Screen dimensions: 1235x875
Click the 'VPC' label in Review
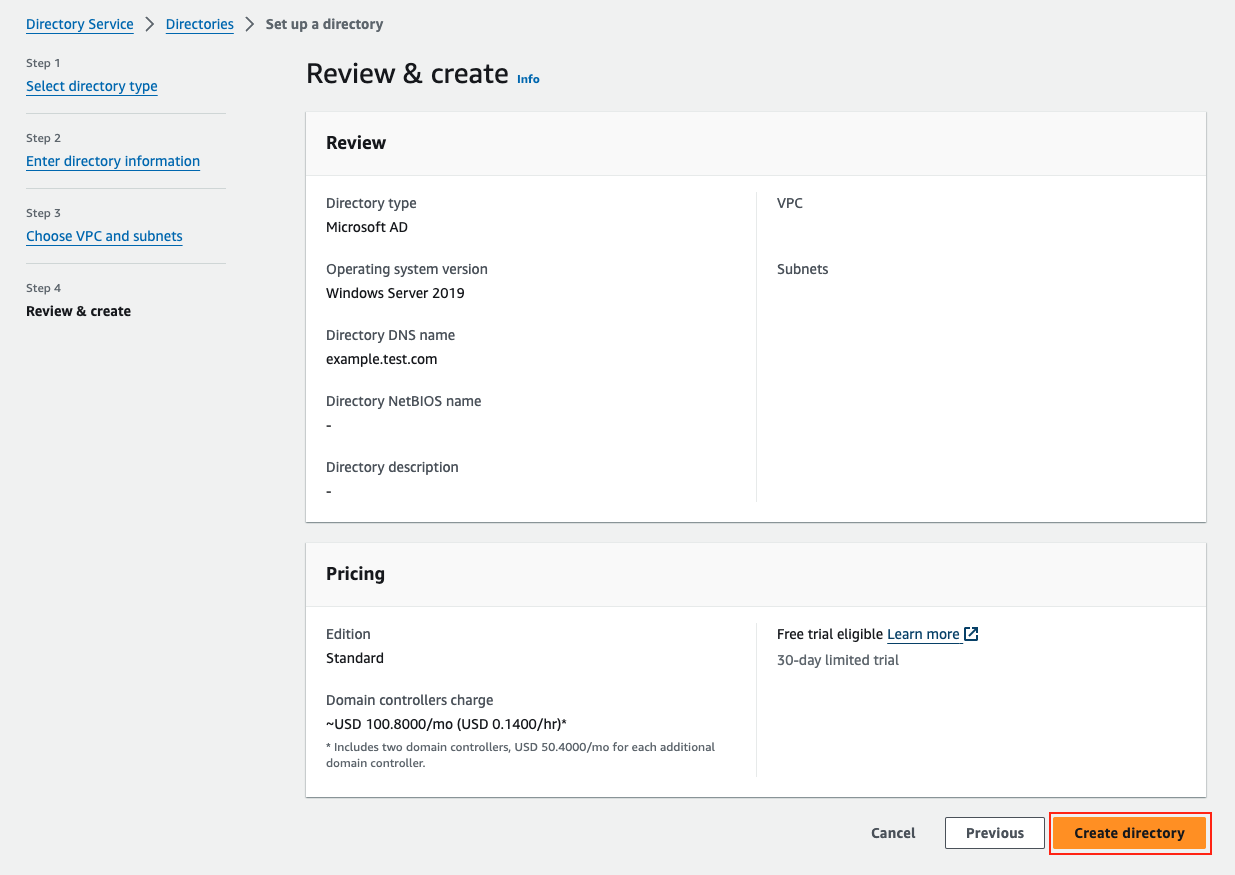click(790, 203)
